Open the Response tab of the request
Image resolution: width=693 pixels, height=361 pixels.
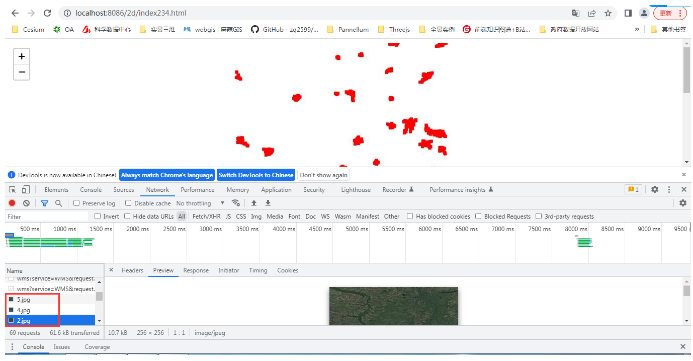point(196,270)
